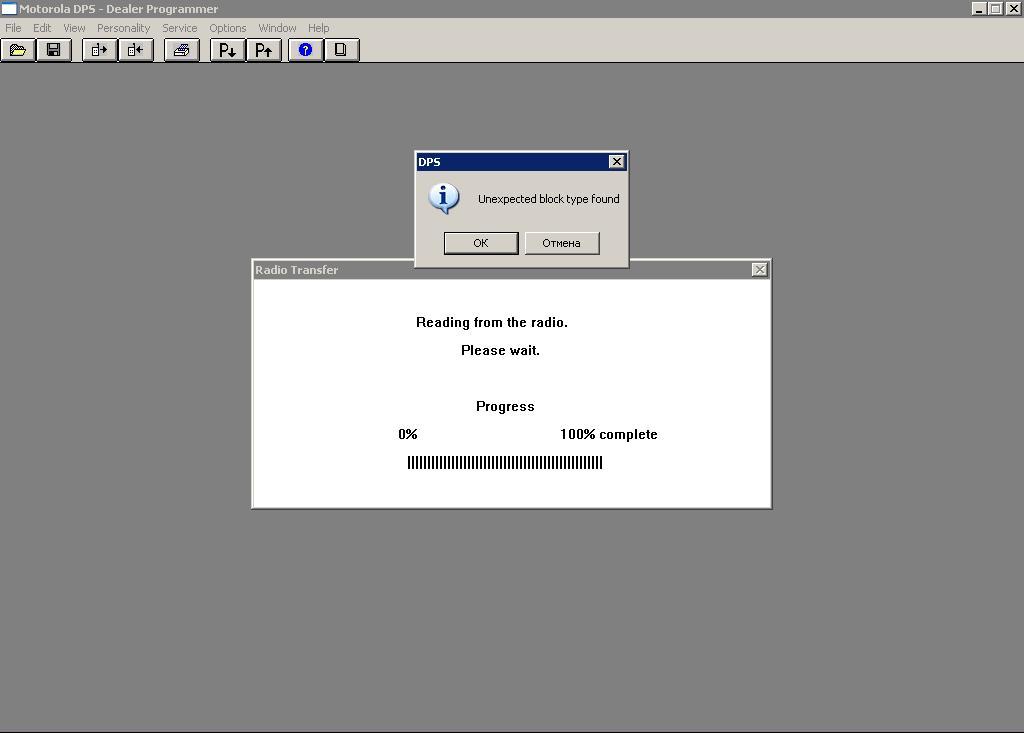Click the '0%' progress label
Viewport: 1024px width, 733px height.
point(408,434)
